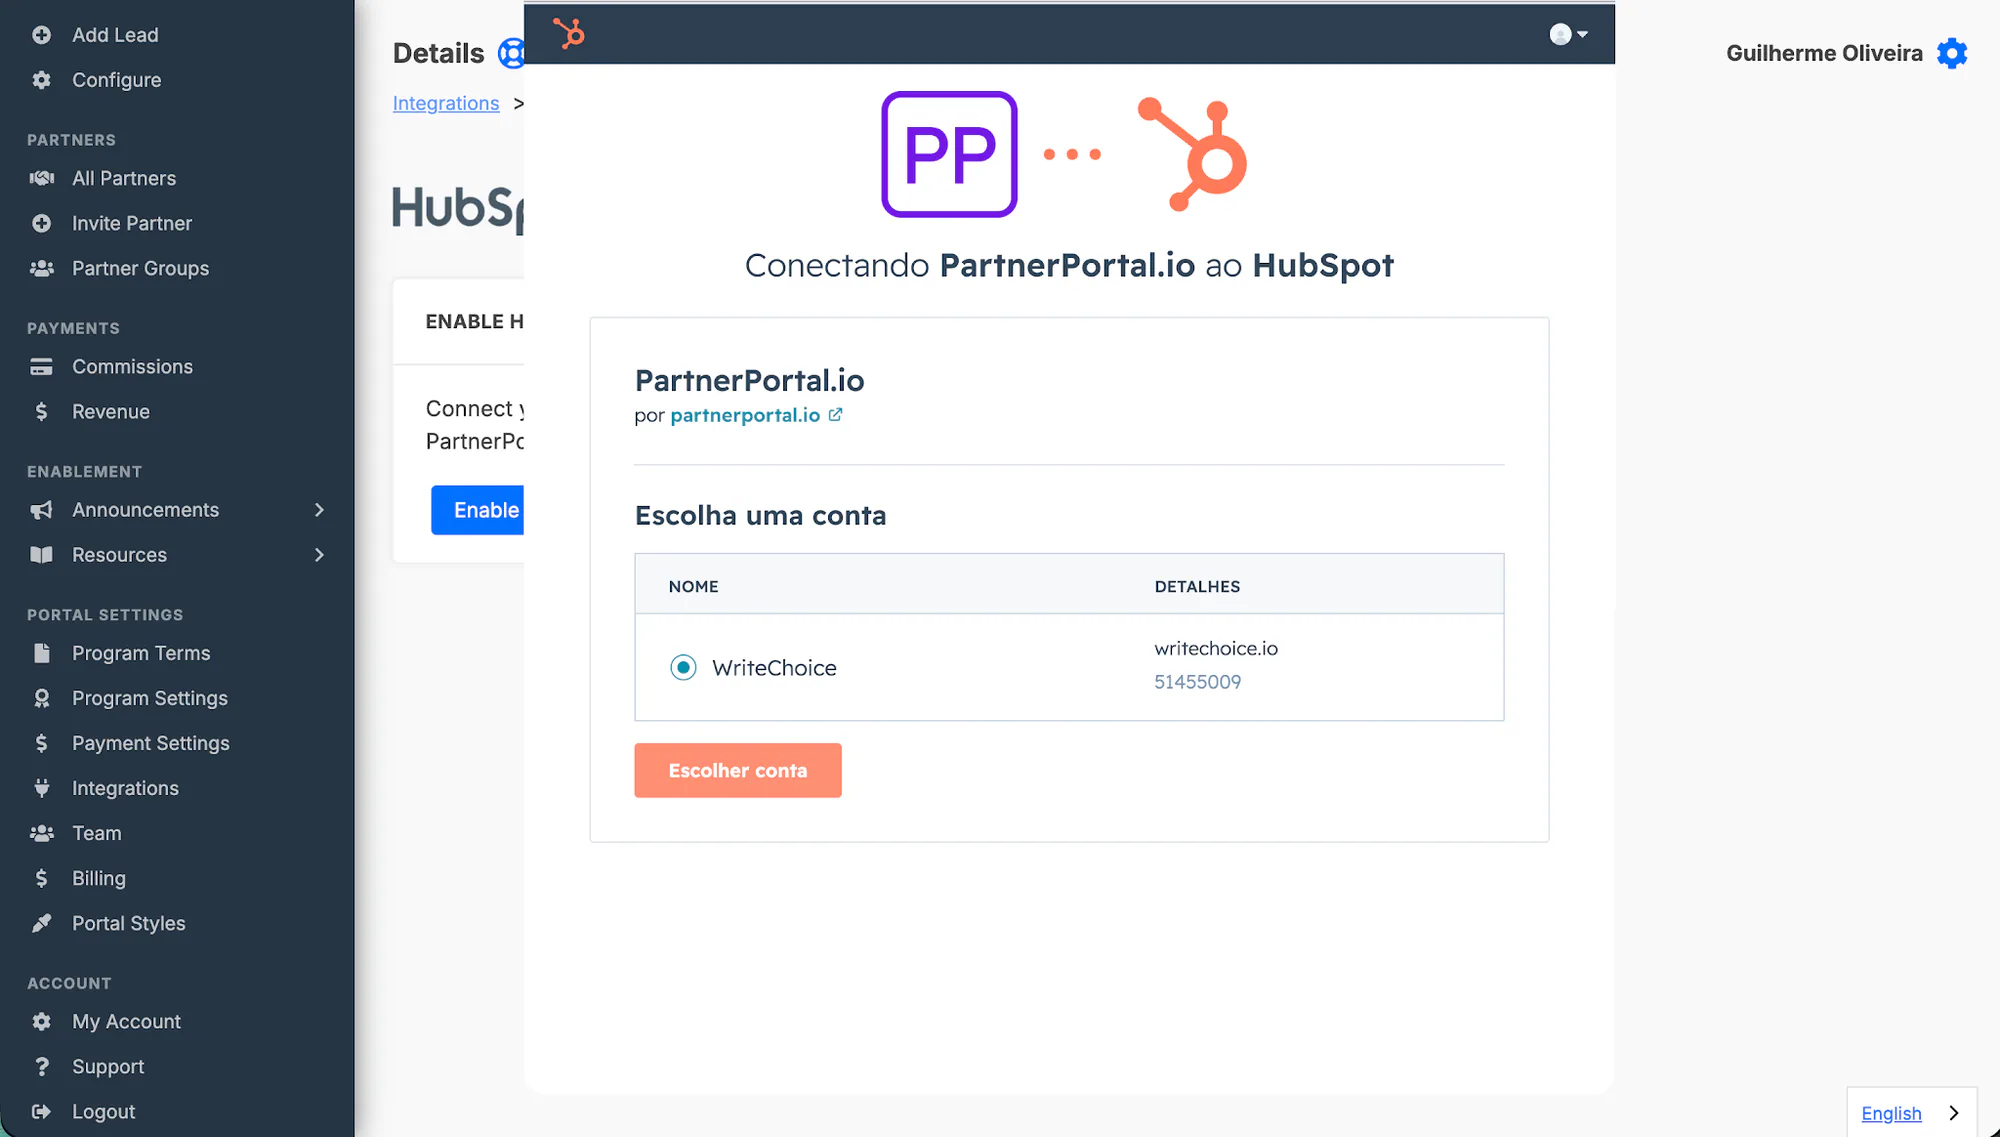Image resolution: width=2000 pixels, height=1137 pixels.
Task: Click the Logout arrow icon
Action: [41, 1112]
